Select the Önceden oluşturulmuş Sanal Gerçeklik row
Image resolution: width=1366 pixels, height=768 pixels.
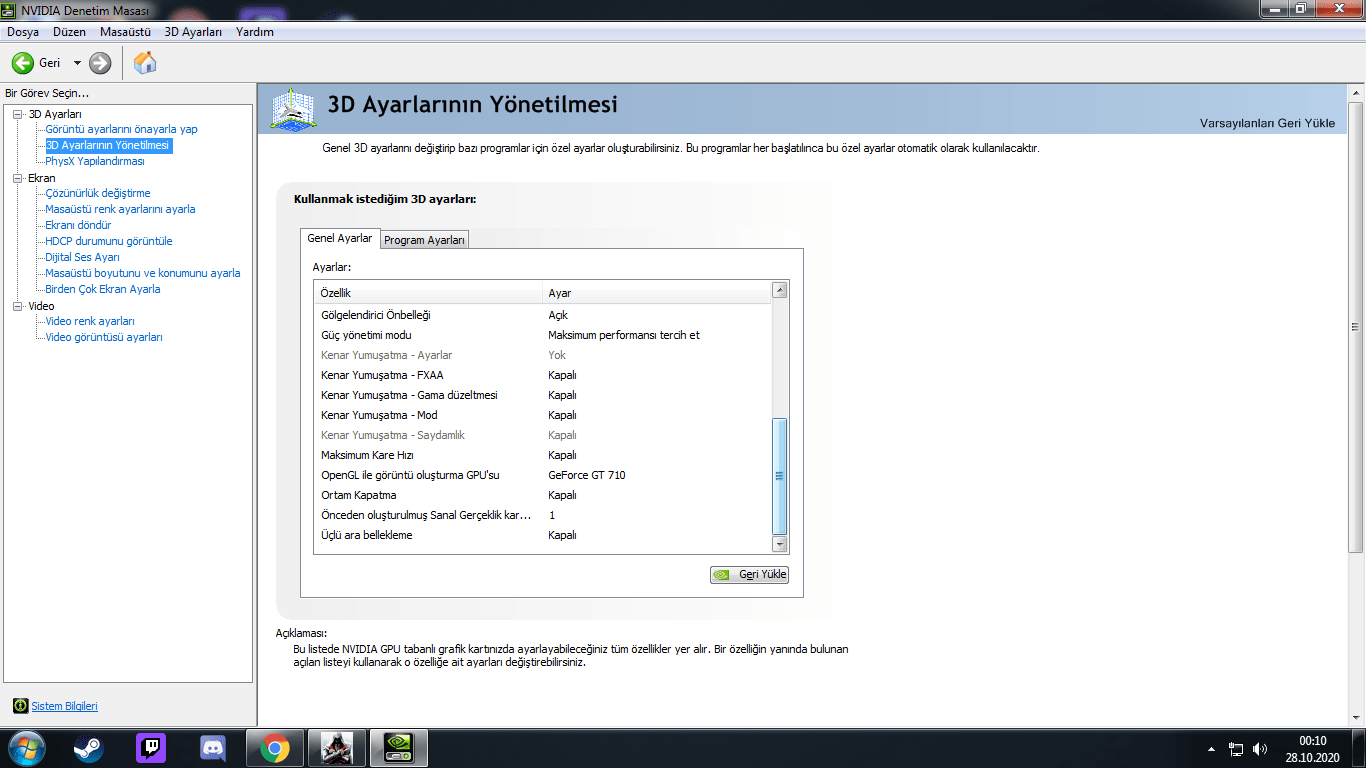pyautogui.click(x=543, y=515)
